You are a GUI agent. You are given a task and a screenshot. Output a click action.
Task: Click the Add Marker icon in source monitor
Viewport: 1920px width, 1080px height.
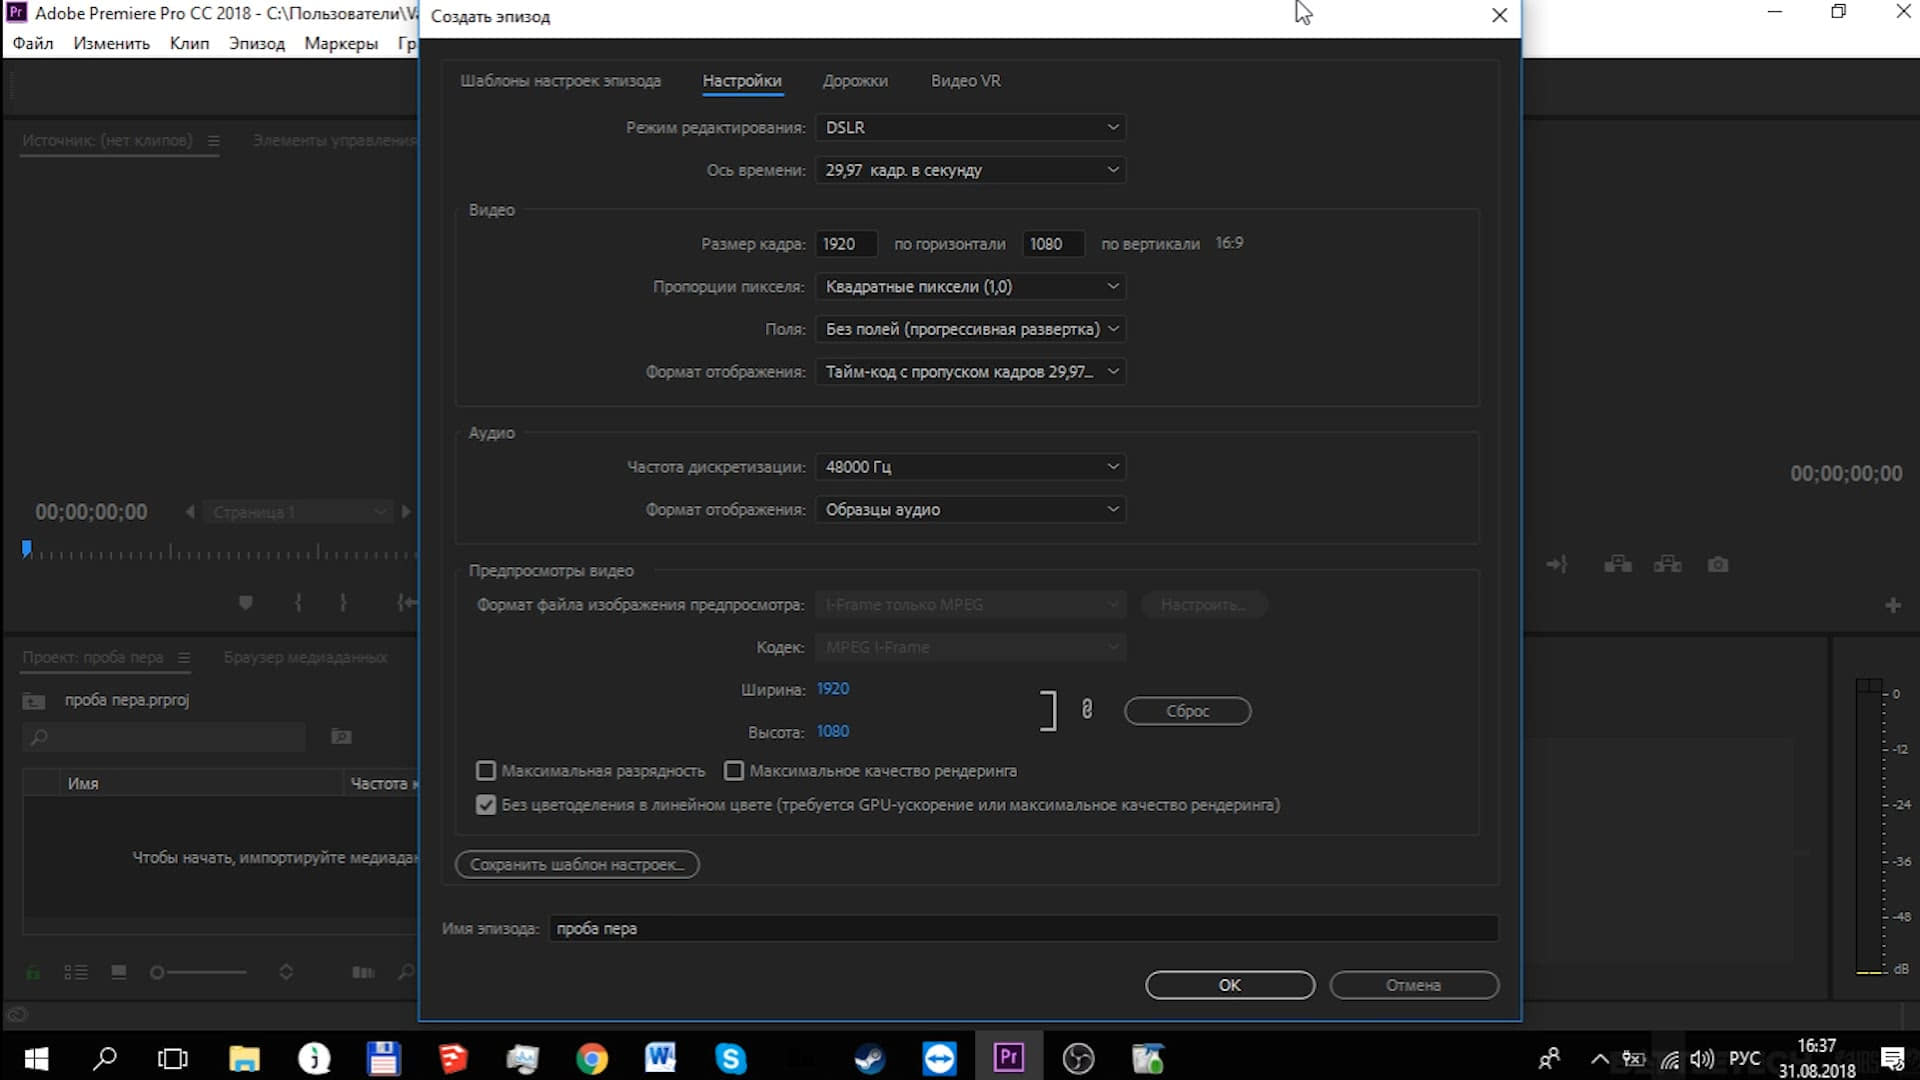pyautogui.click(x=246, y=603)
